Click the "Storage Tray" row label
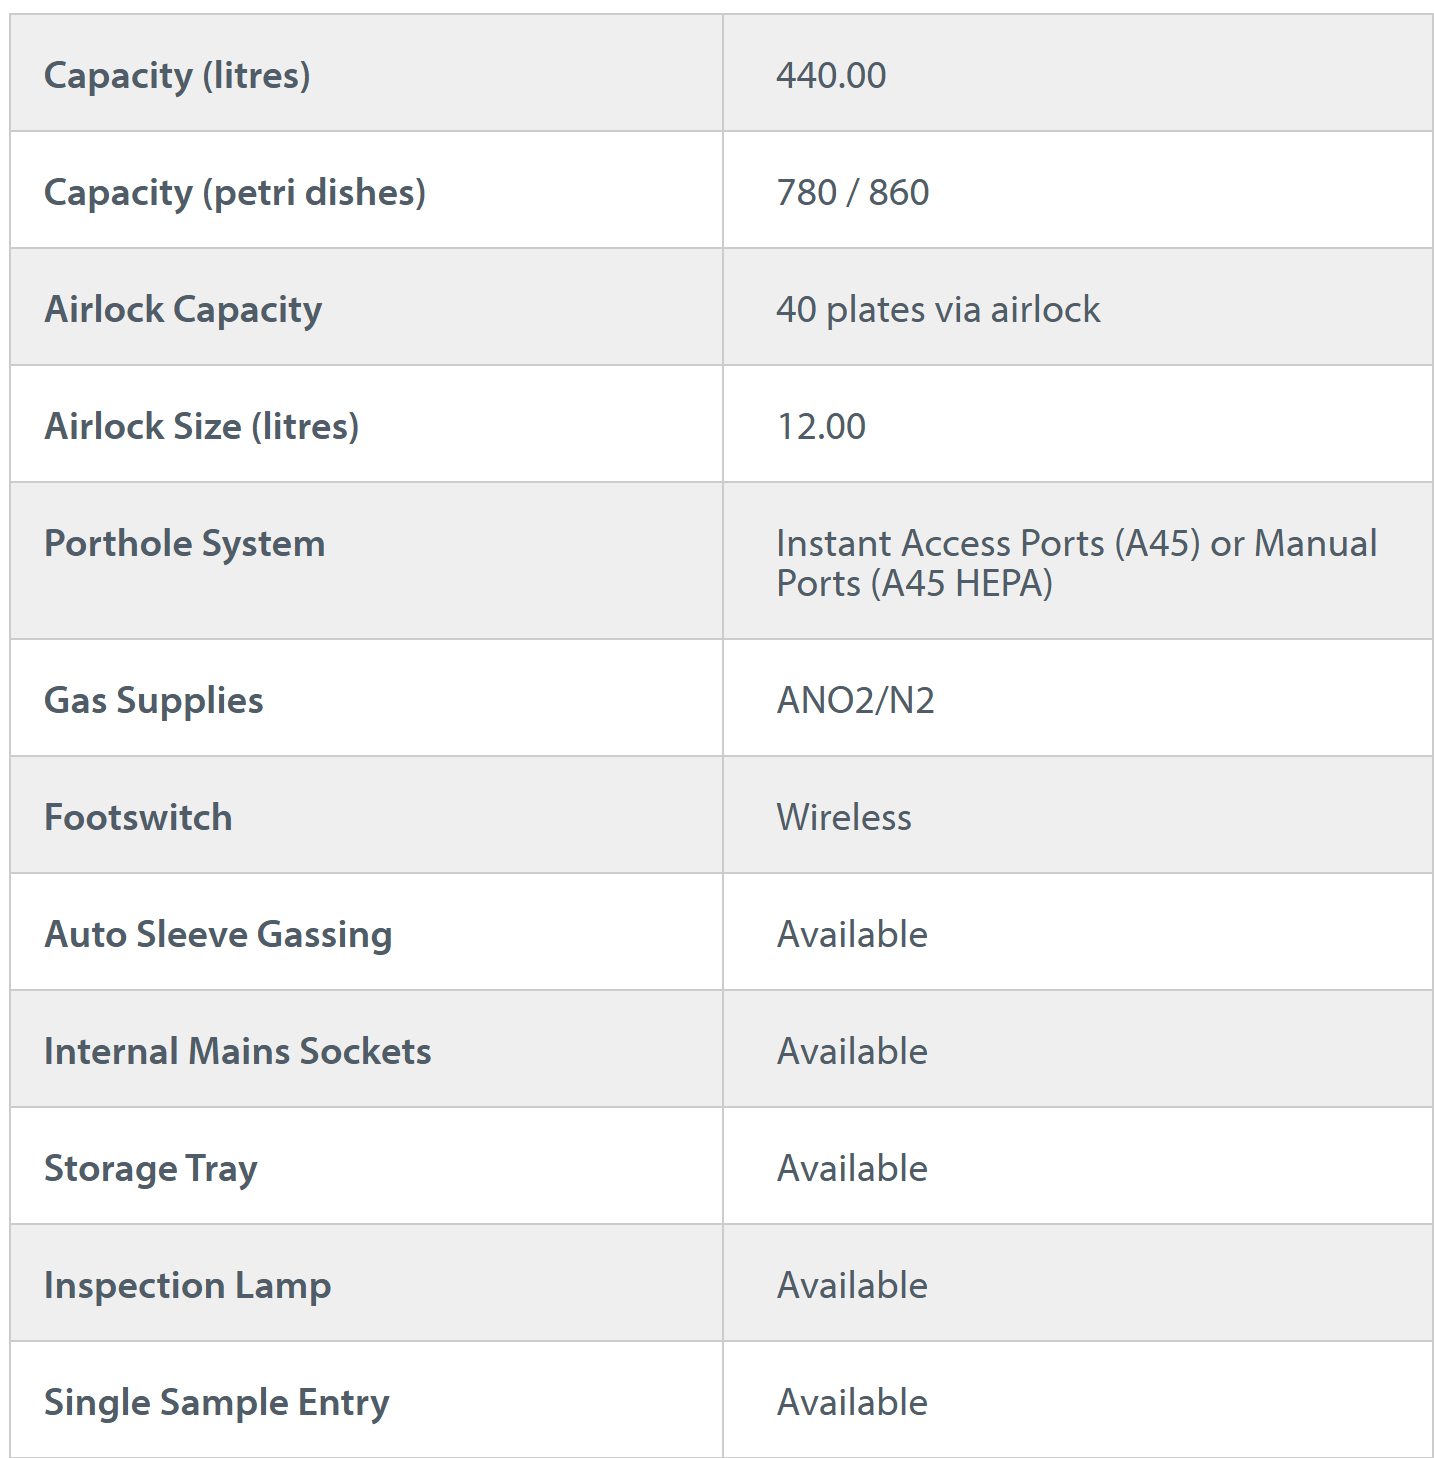This screenshot has height=1458, width=1434. click(151, 1168)
